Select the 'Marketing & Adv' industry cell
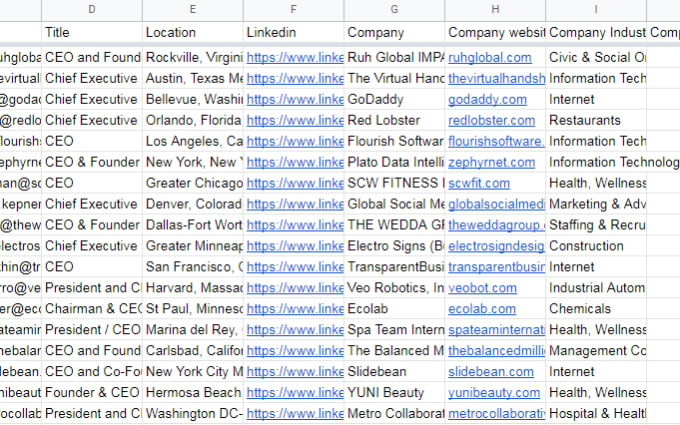Viewport: 680px width, 425px height. click(596, 204)
